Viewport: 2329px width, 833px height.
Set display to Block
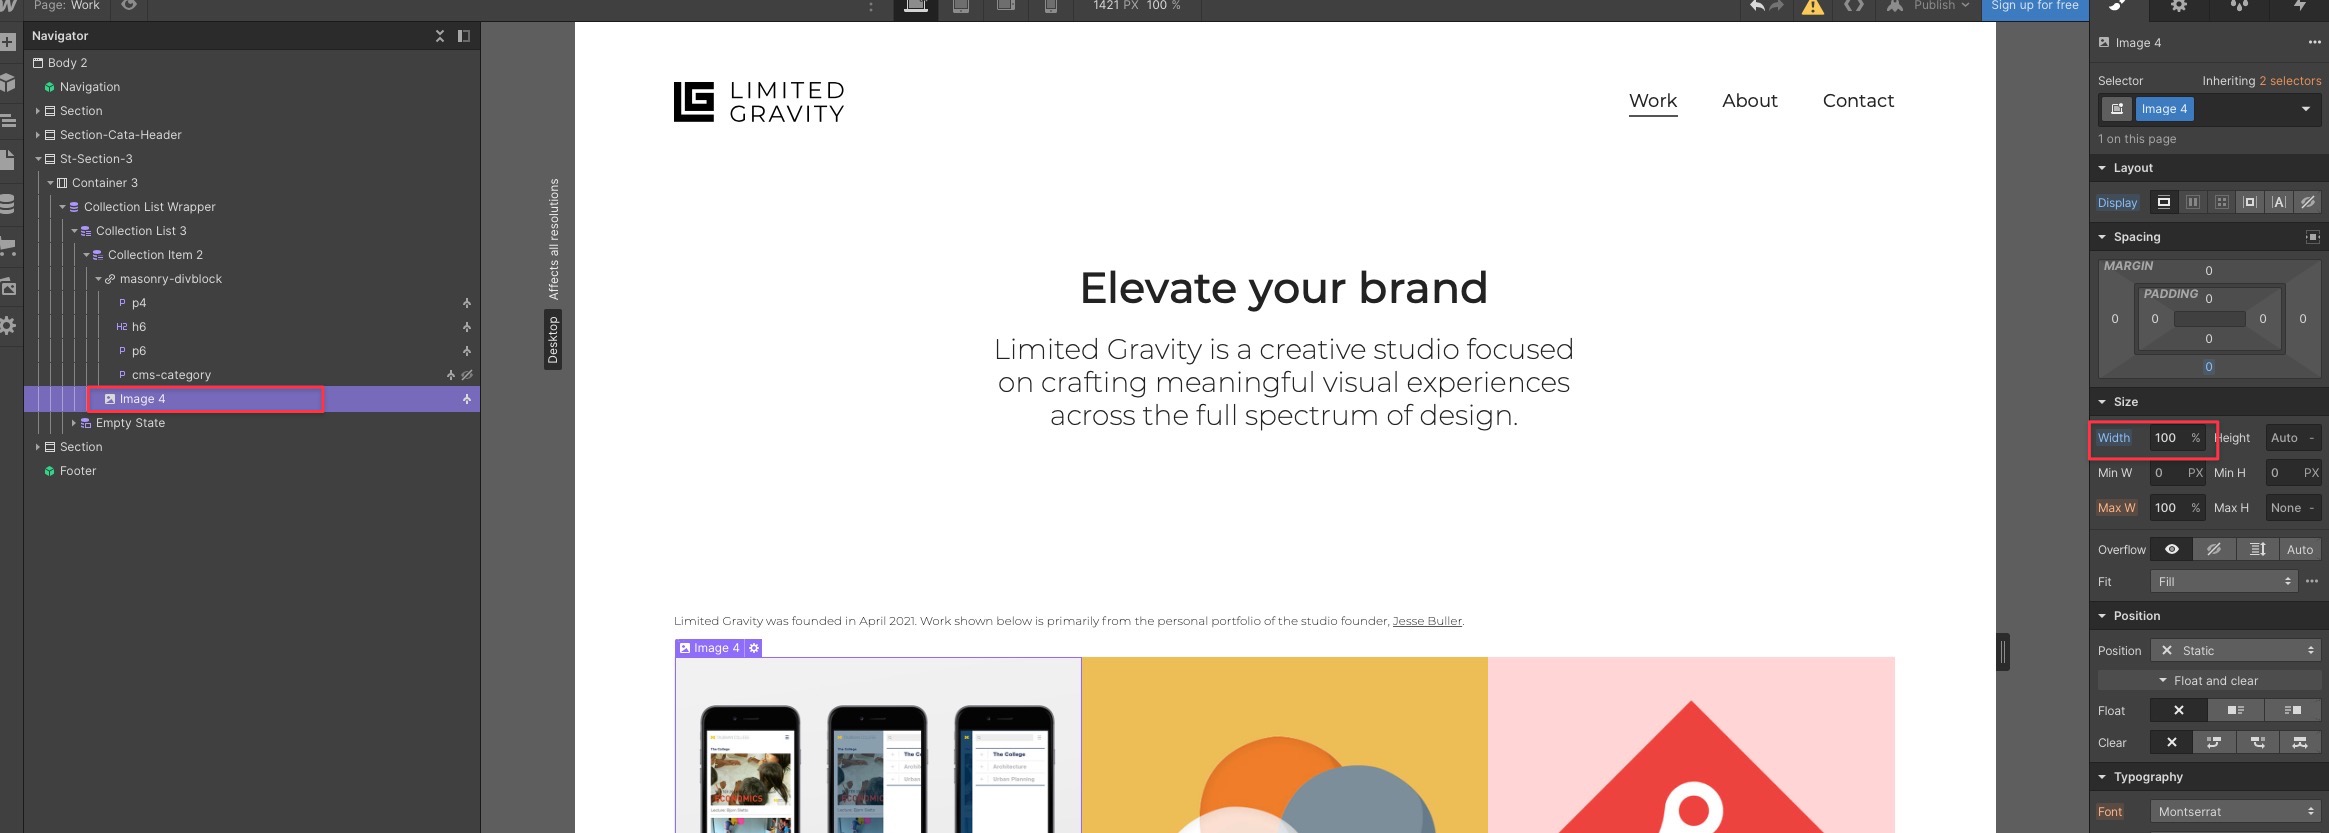[x=2163, y=202]
